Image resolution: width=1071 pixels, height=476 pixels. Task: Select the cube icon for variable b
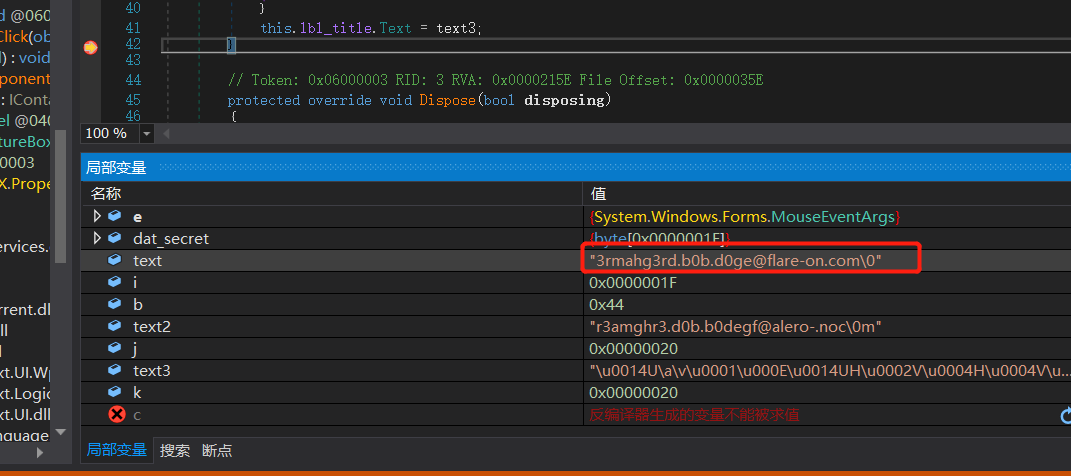tap(115, 304)
